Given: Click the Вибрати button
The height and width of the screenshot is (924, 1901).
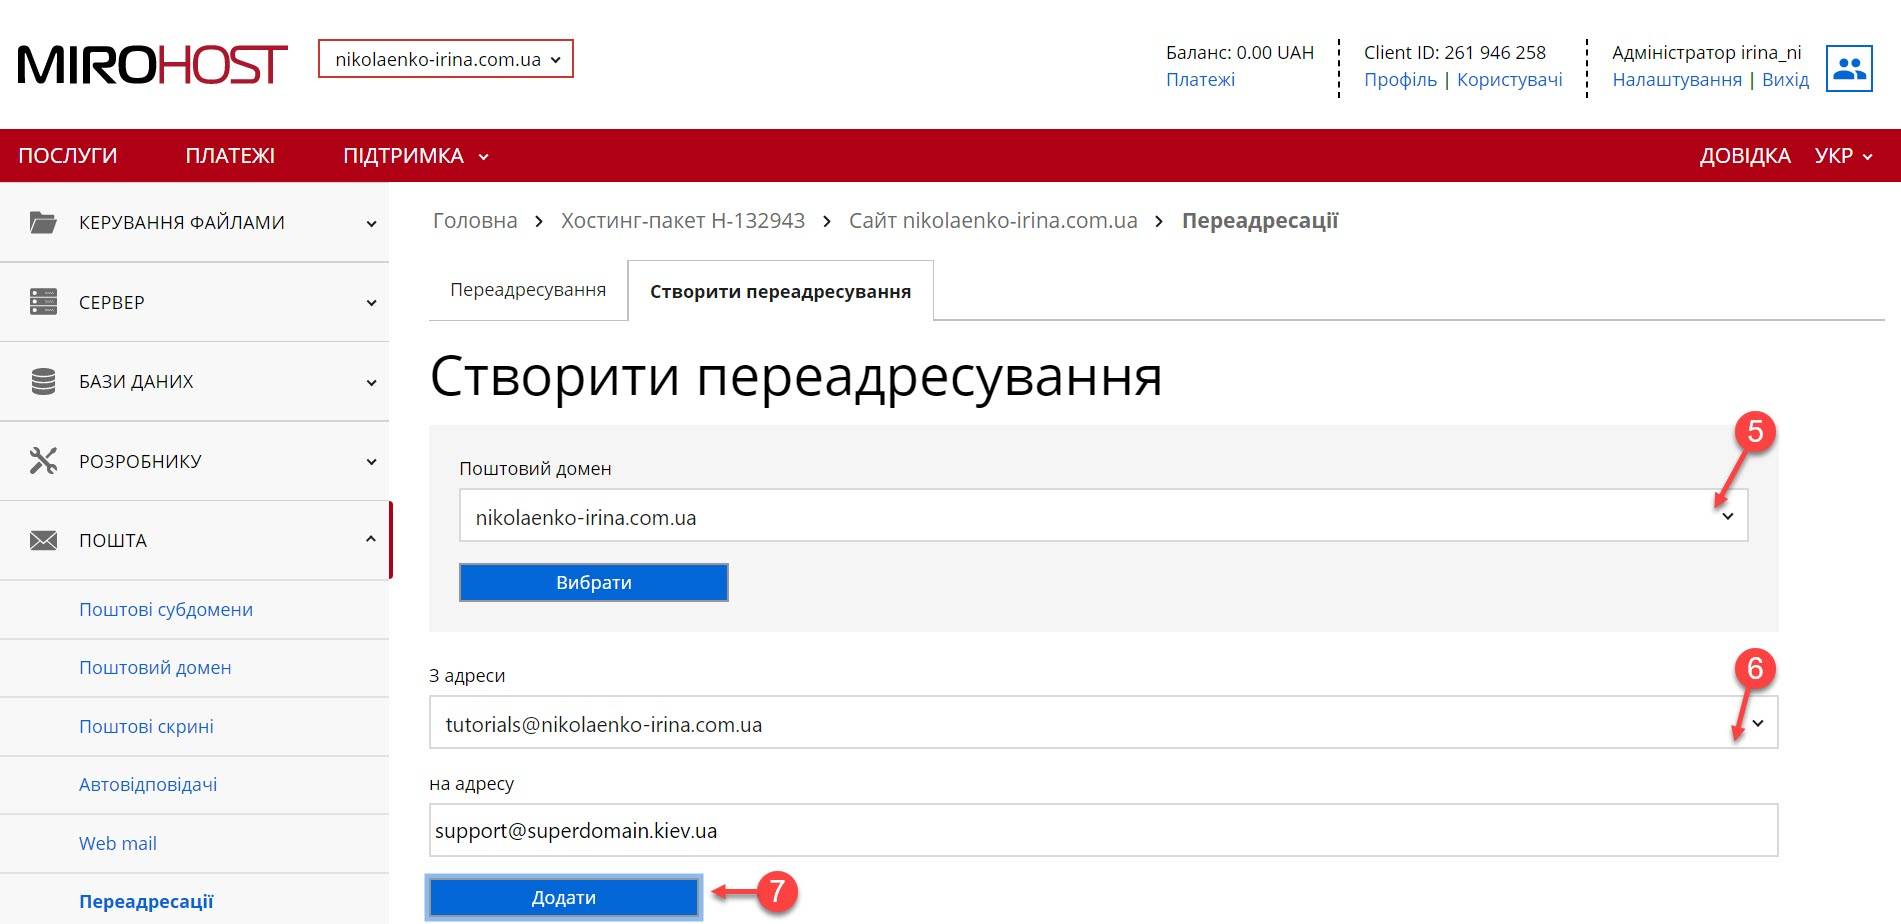Looking at the screenshot, I should point(594,582).
